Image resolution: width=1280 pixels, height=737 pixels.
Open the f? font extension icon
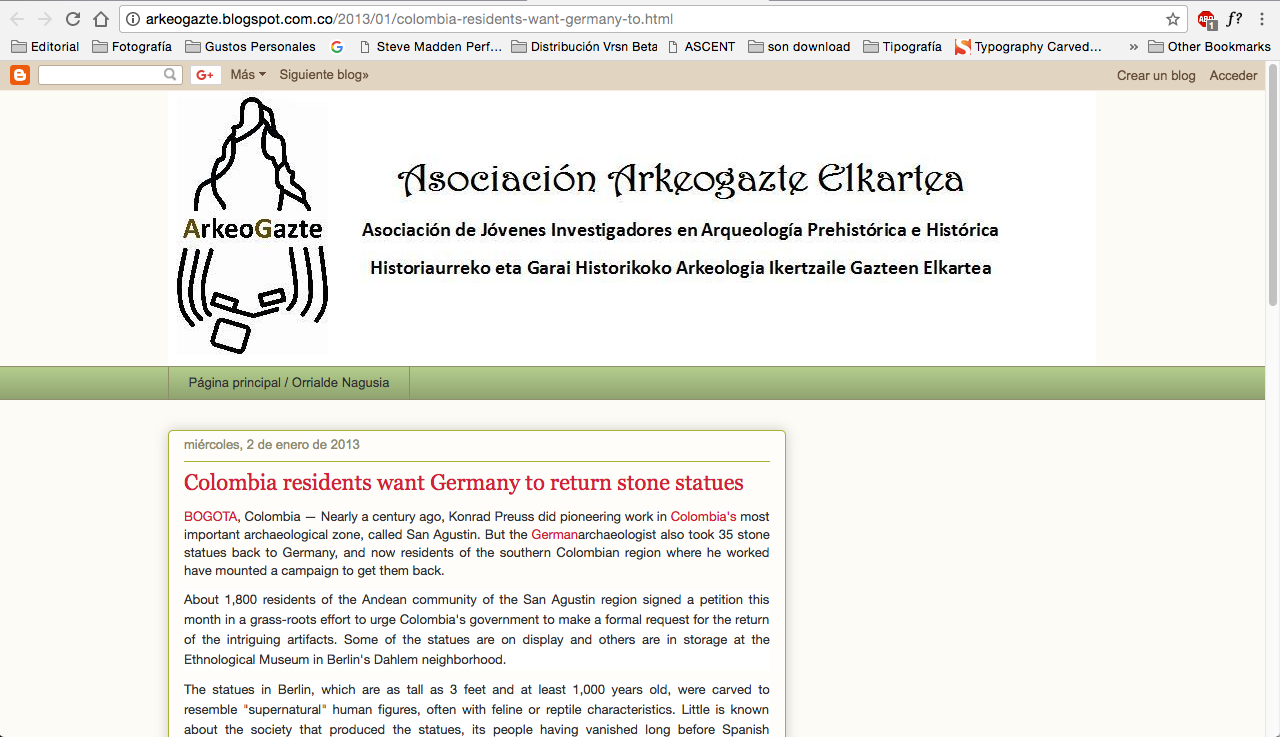coord(1235,19)
